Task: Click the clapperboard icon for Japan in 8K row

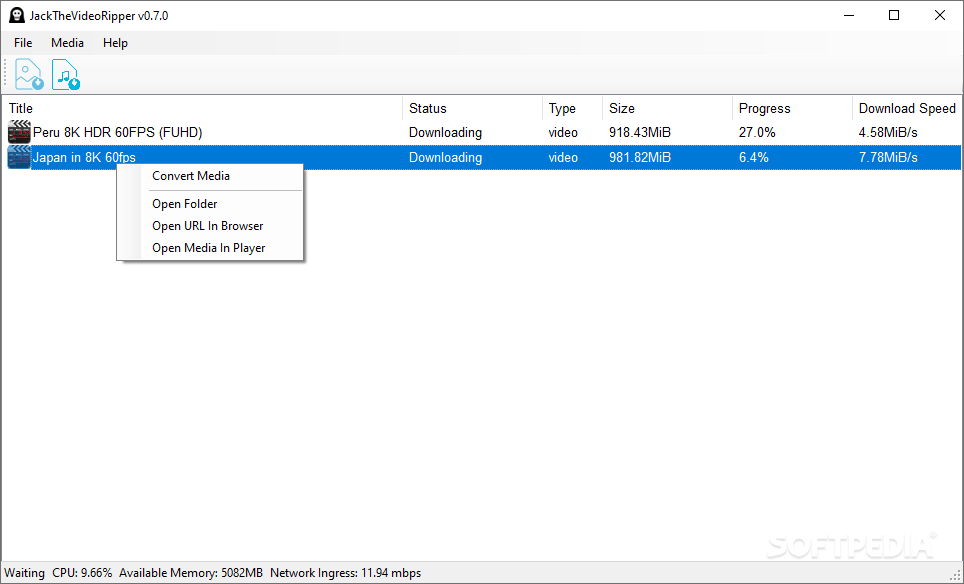Action: [x=19, y=157]
